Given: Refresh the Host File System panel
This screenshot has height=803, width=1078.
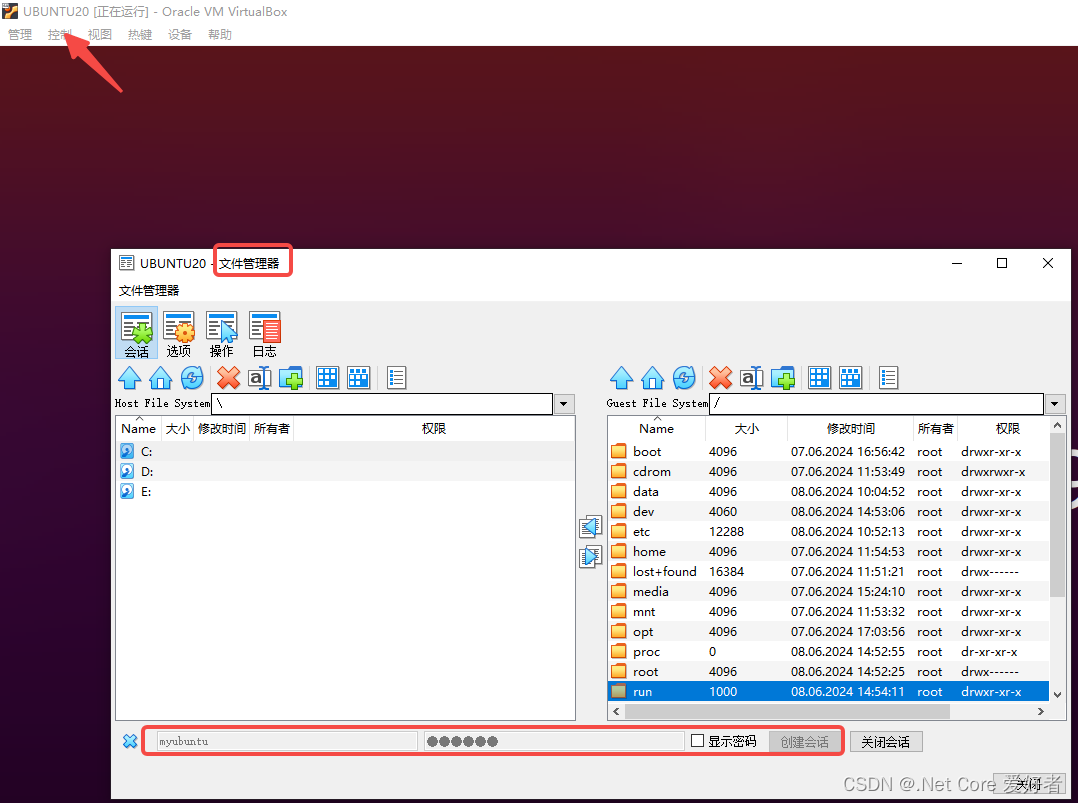Looking at the screenshot, I should [192, 377].
